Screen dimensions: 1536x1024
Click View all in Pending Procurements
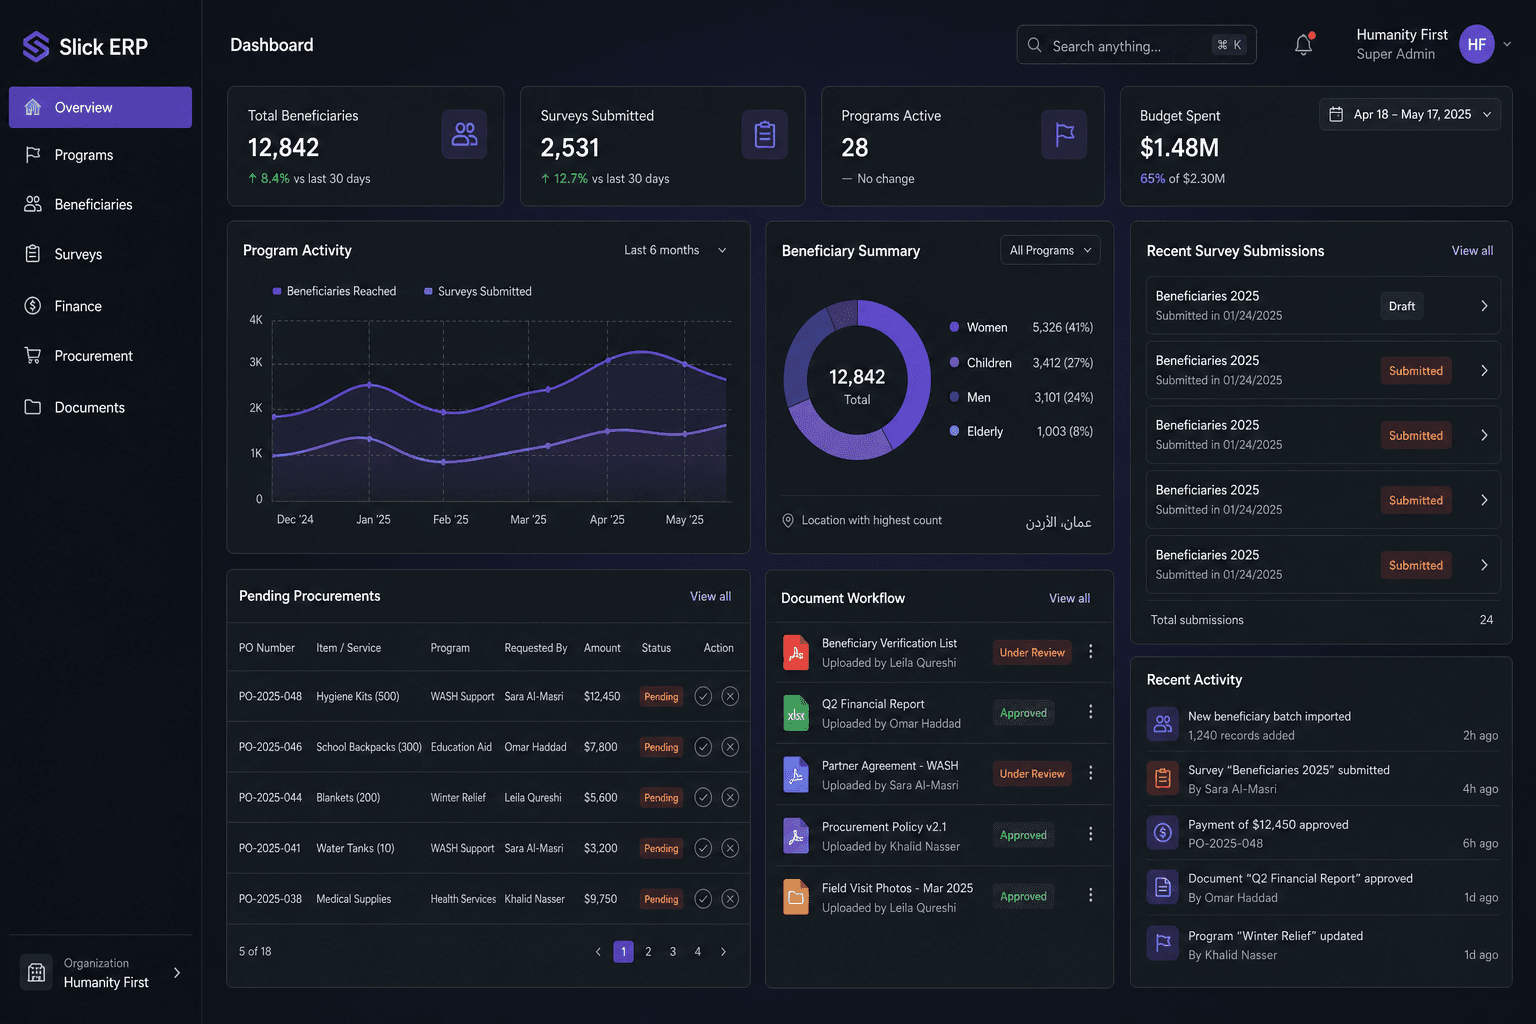[x=710, y=596]
